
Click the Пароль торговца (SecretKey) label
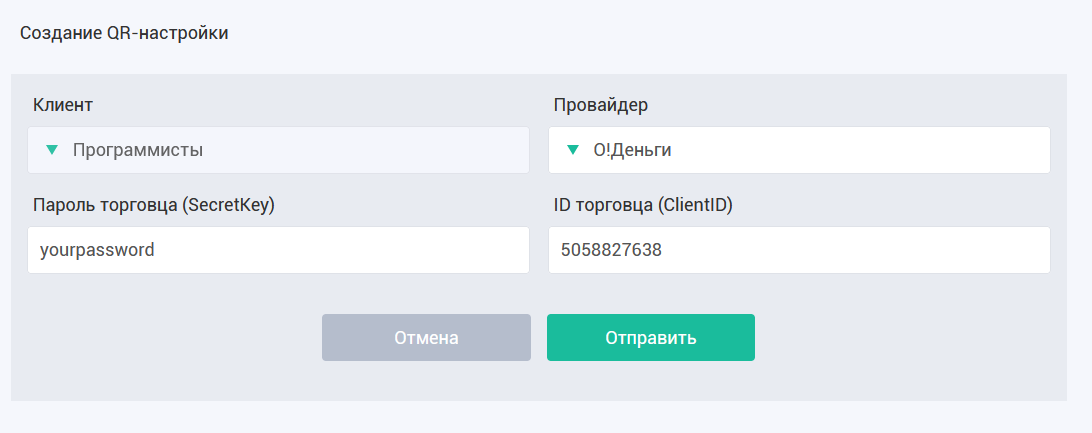154,205
